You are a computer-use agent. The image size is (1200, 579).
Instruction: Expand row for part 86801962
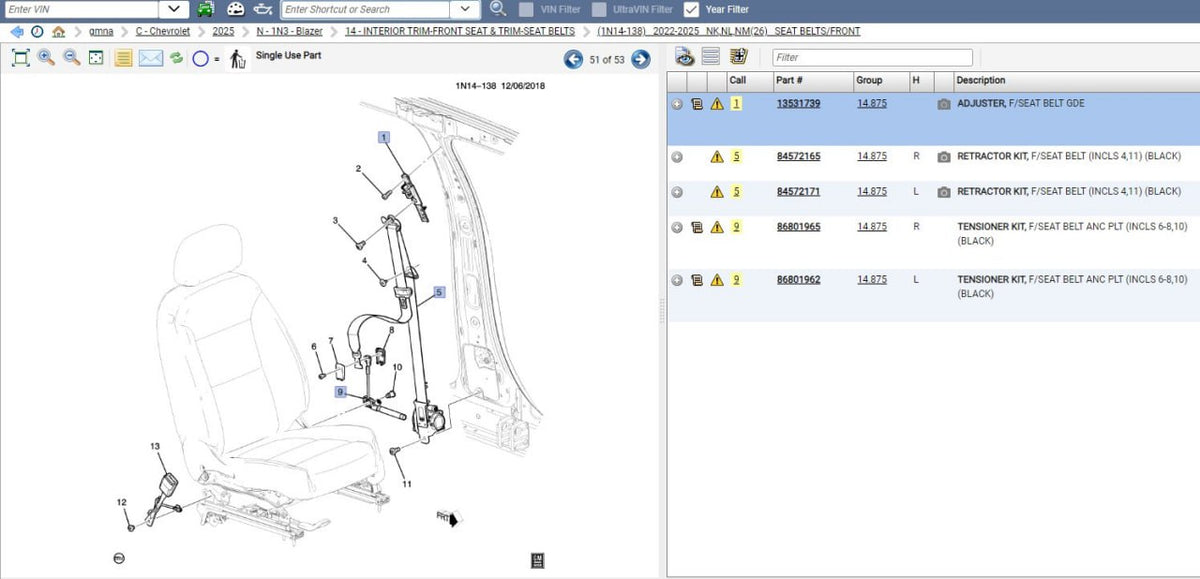coord(677,280)
